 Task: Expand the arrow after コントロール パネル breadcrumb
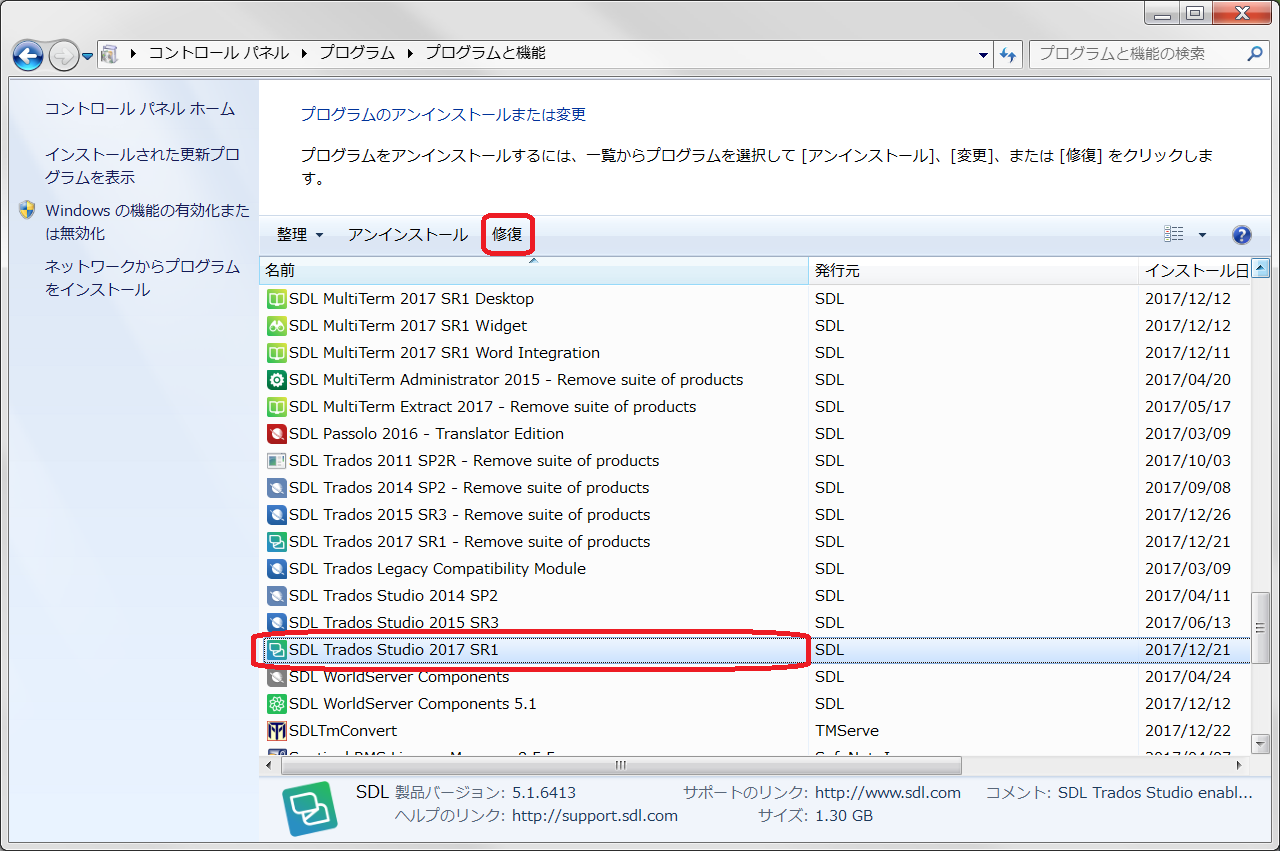pyautogui.click(x=305, y=54)
